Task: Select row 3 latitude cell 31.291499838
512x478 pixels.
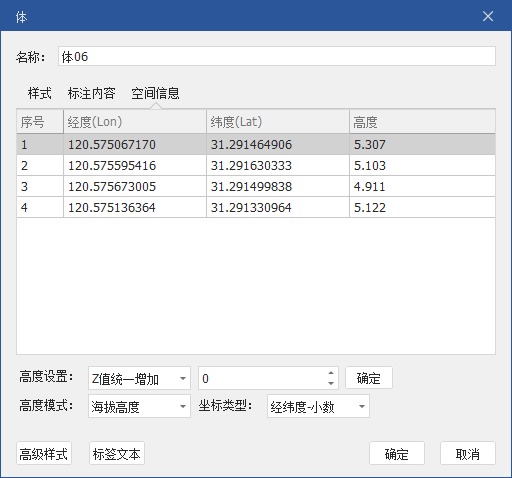Action: [x=278, y=186]
